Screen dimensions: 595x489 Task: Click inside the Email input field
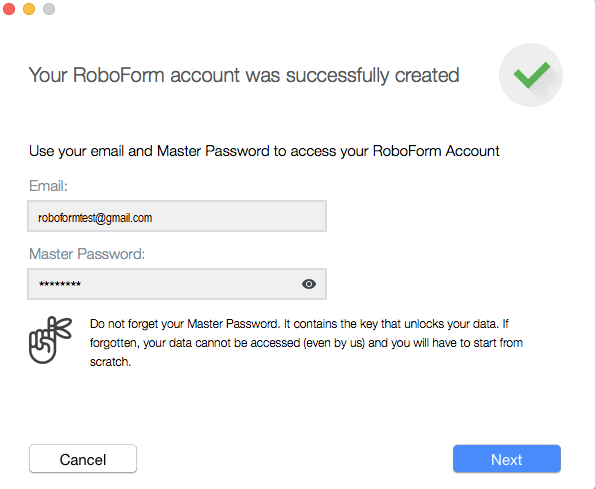click(x=177, y=216)
